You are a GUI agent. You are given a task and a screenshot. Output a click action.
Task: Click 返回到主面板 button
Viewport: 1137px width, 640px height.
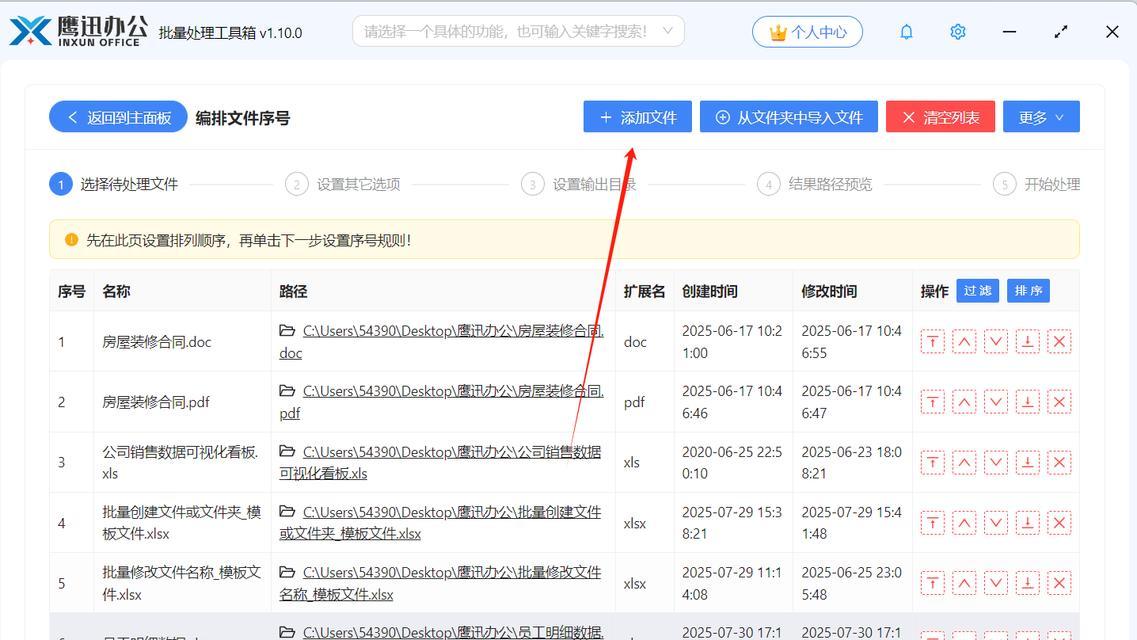[118, 117]
